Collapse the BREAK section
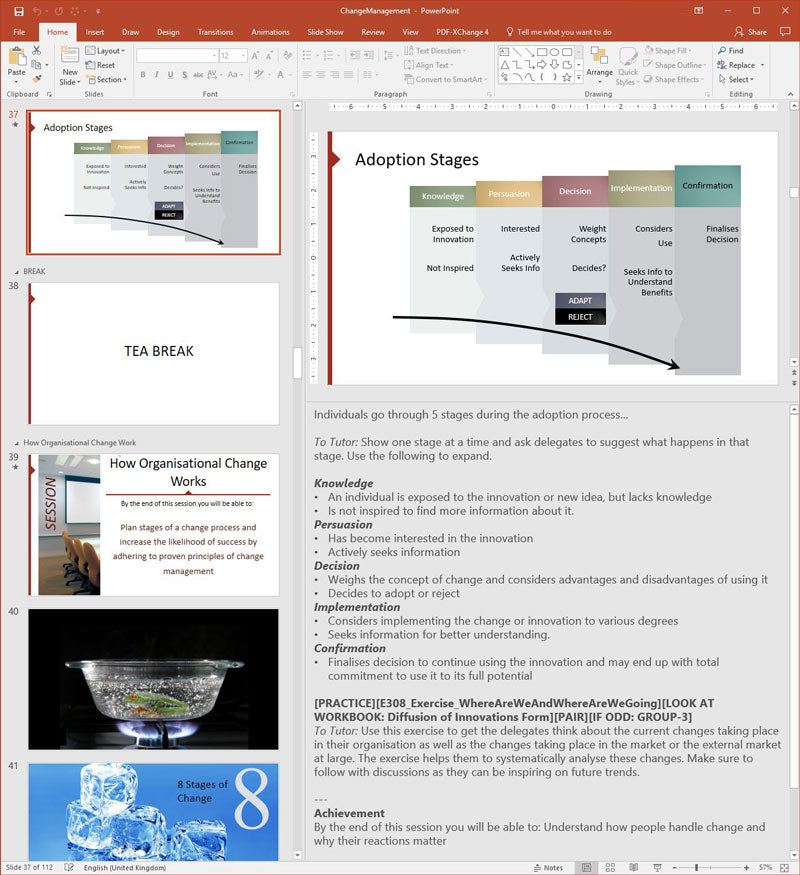This screenshot has width=800, height=875. click(x=16, y=272)
